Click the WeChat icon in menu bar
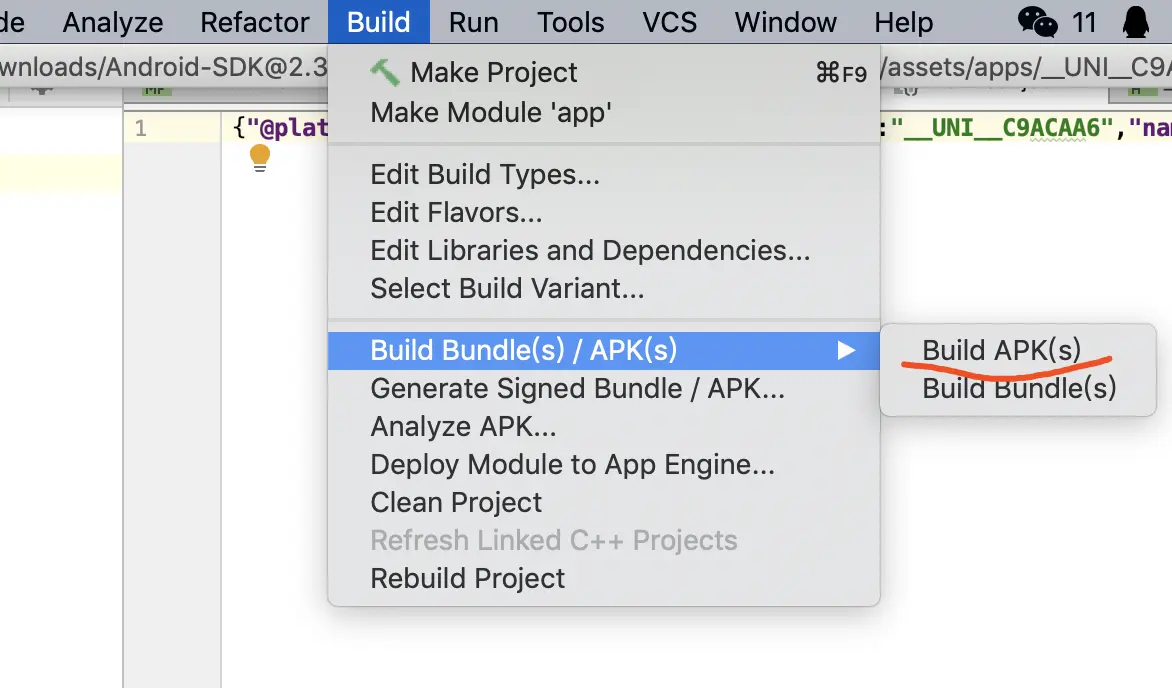This screenshot has height=688, width=1172. (1037, 22)
